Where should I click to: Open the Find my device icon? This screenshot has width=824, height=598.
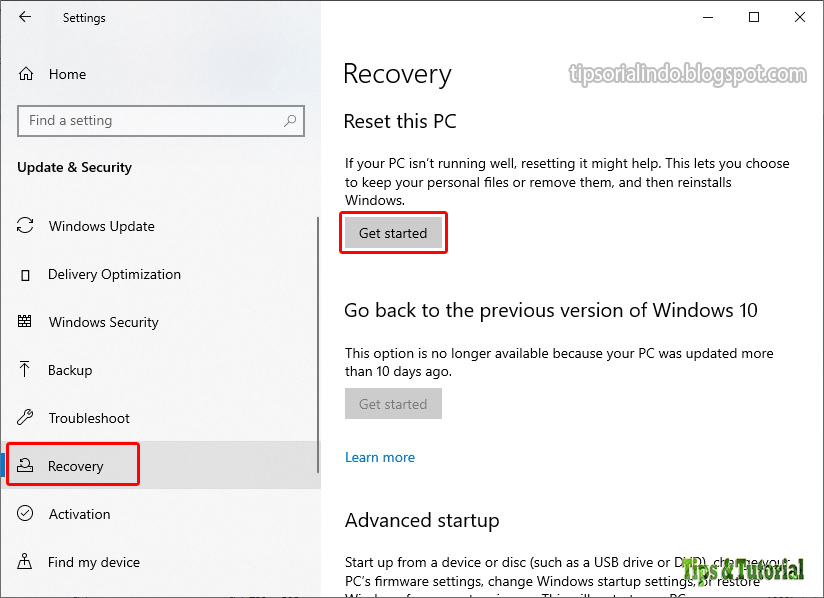tap(25, 562)
